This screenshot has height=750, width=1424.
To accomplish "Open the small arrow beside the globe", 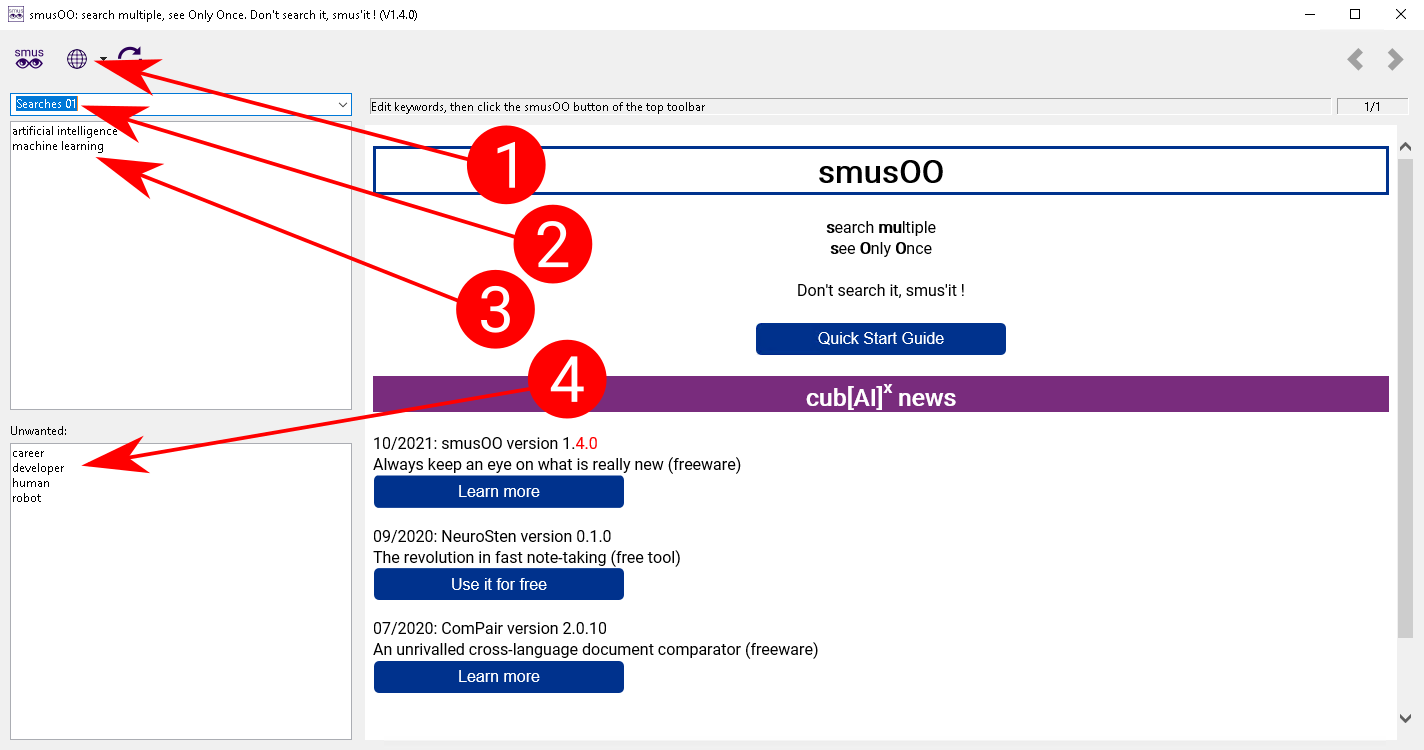I will tap(103, 60).
